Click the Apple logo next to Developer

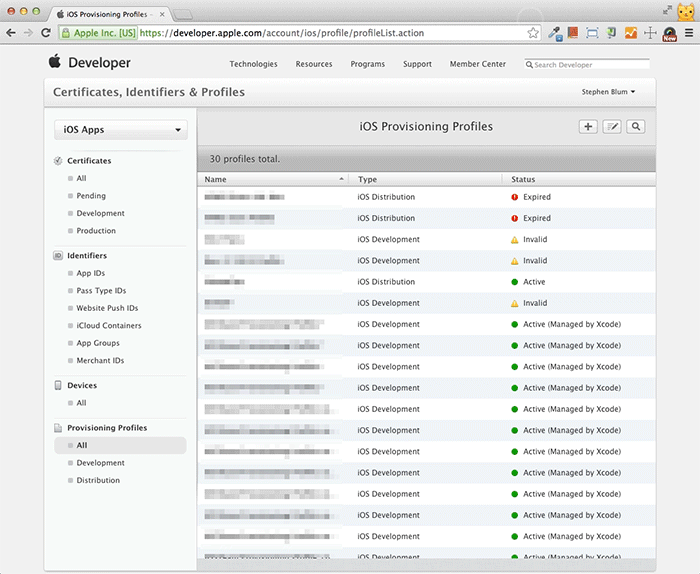point(56,63)
